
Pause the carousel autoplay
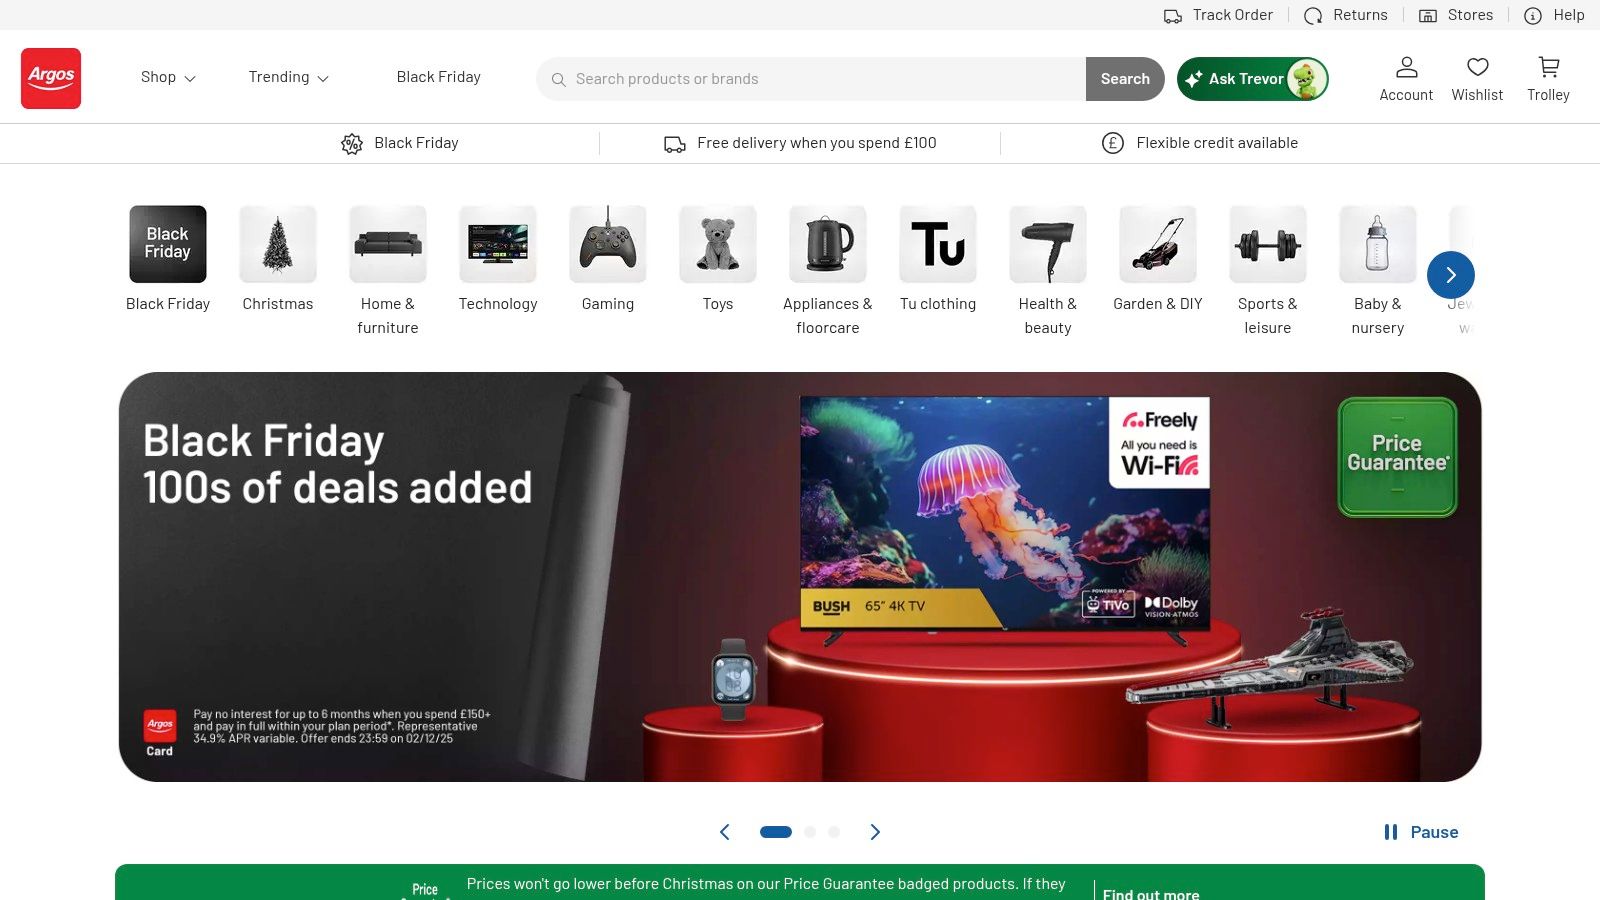click(1421, 831)
